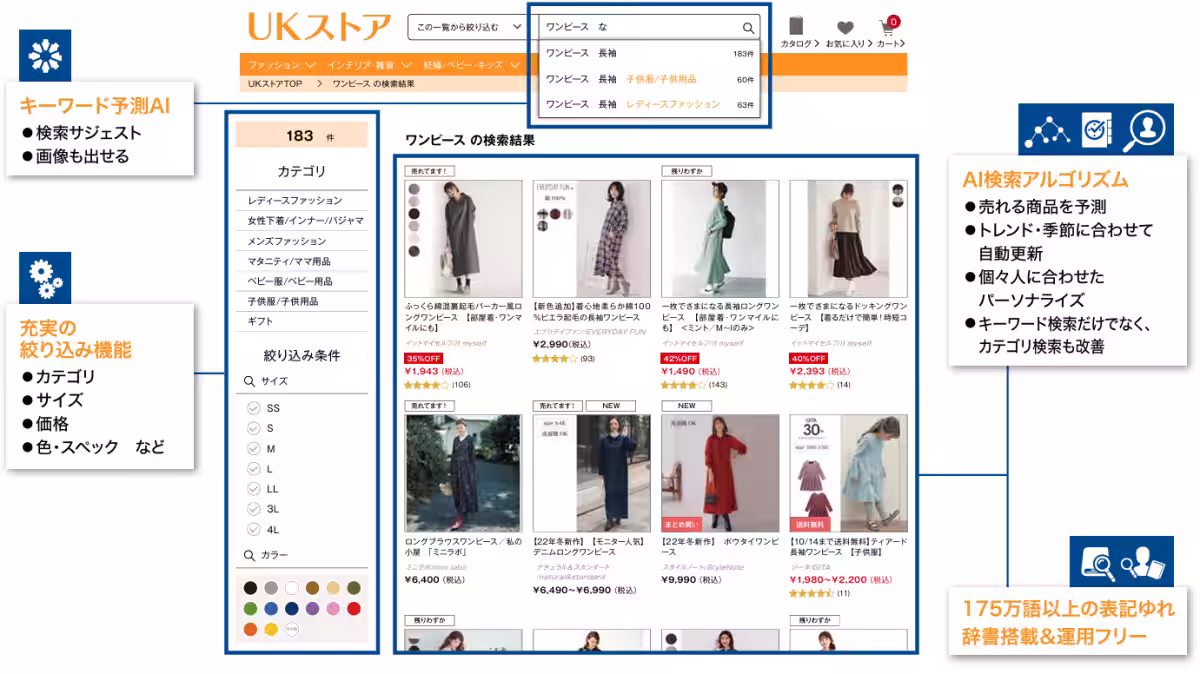Click the search field containing ワンピース な

point(649,28)
